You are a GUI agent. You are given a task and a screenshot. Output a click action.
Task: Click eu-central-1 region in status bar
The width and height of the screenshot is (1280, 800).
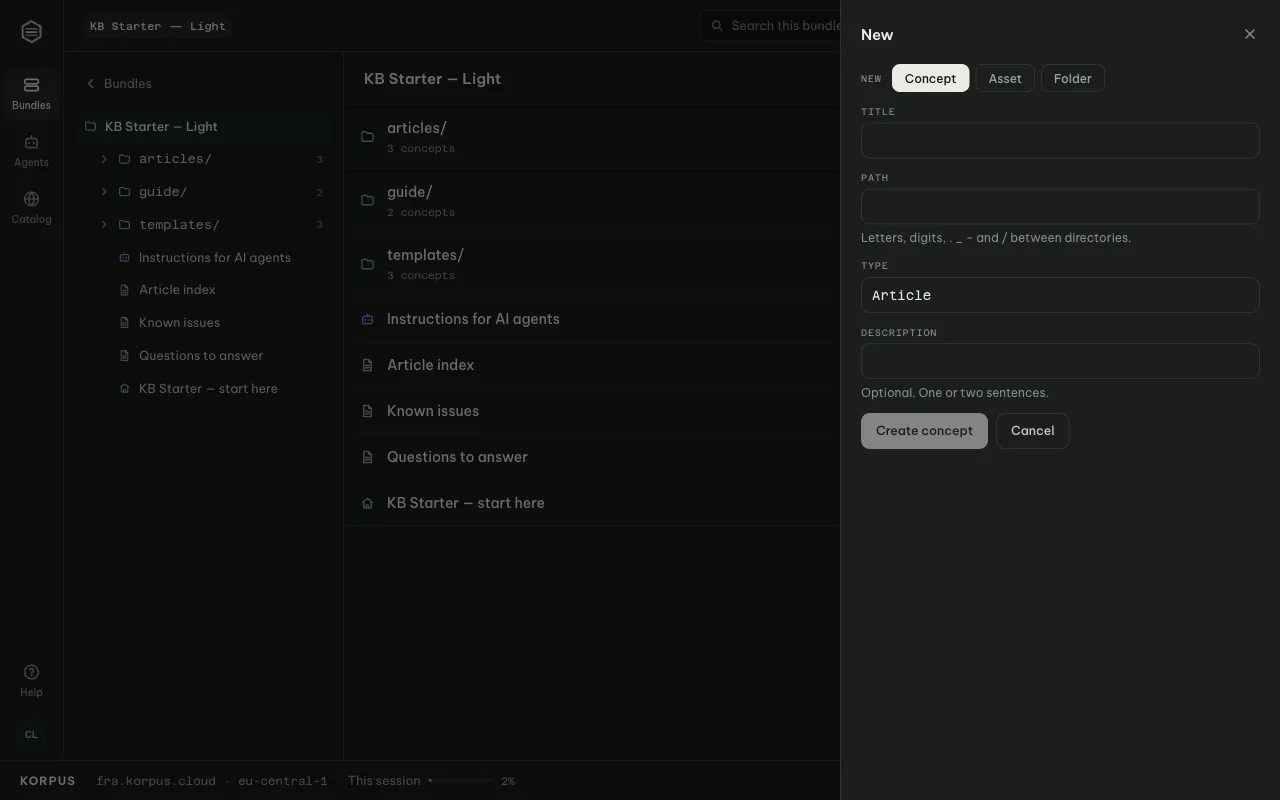click(283, 781)
